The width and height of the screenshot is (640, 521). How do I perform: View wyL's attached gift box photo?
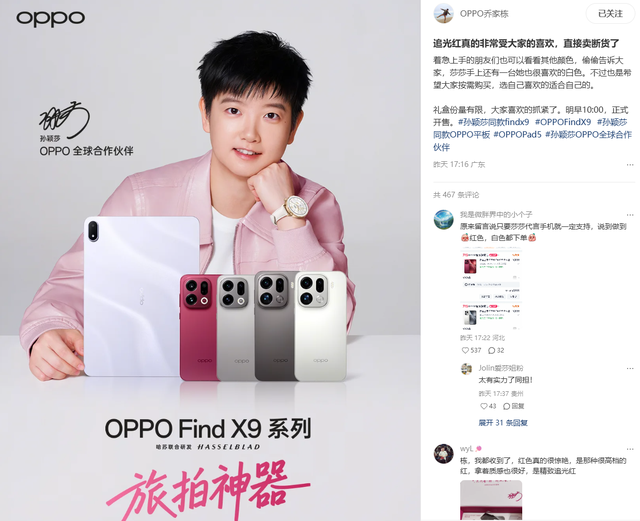[491, 500]
